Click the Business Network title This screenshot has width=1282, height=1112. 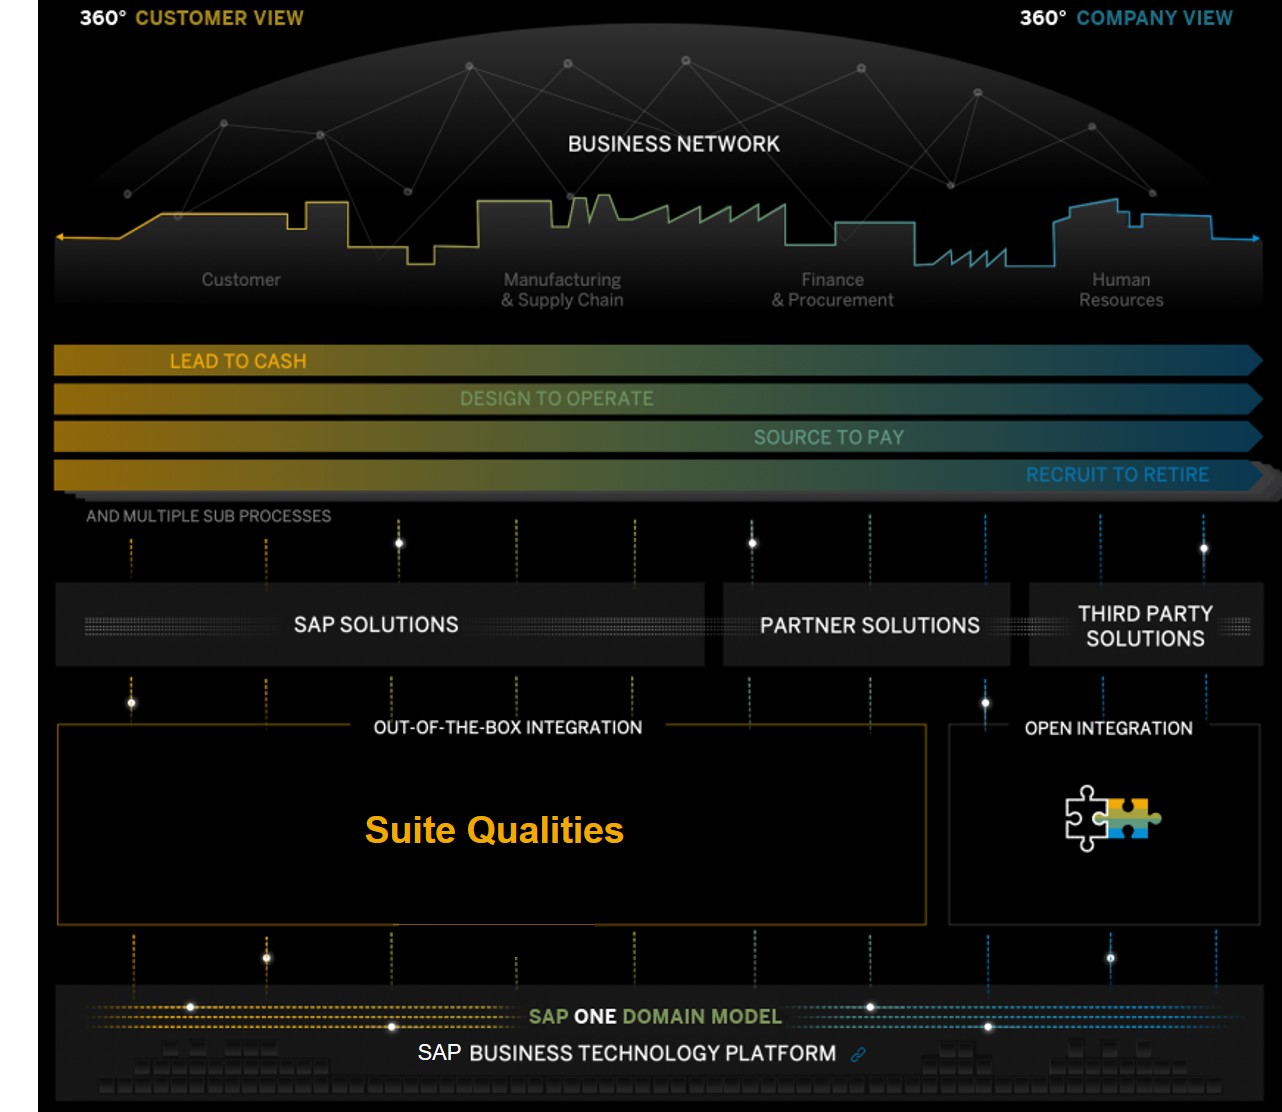[x=673, y=144]
